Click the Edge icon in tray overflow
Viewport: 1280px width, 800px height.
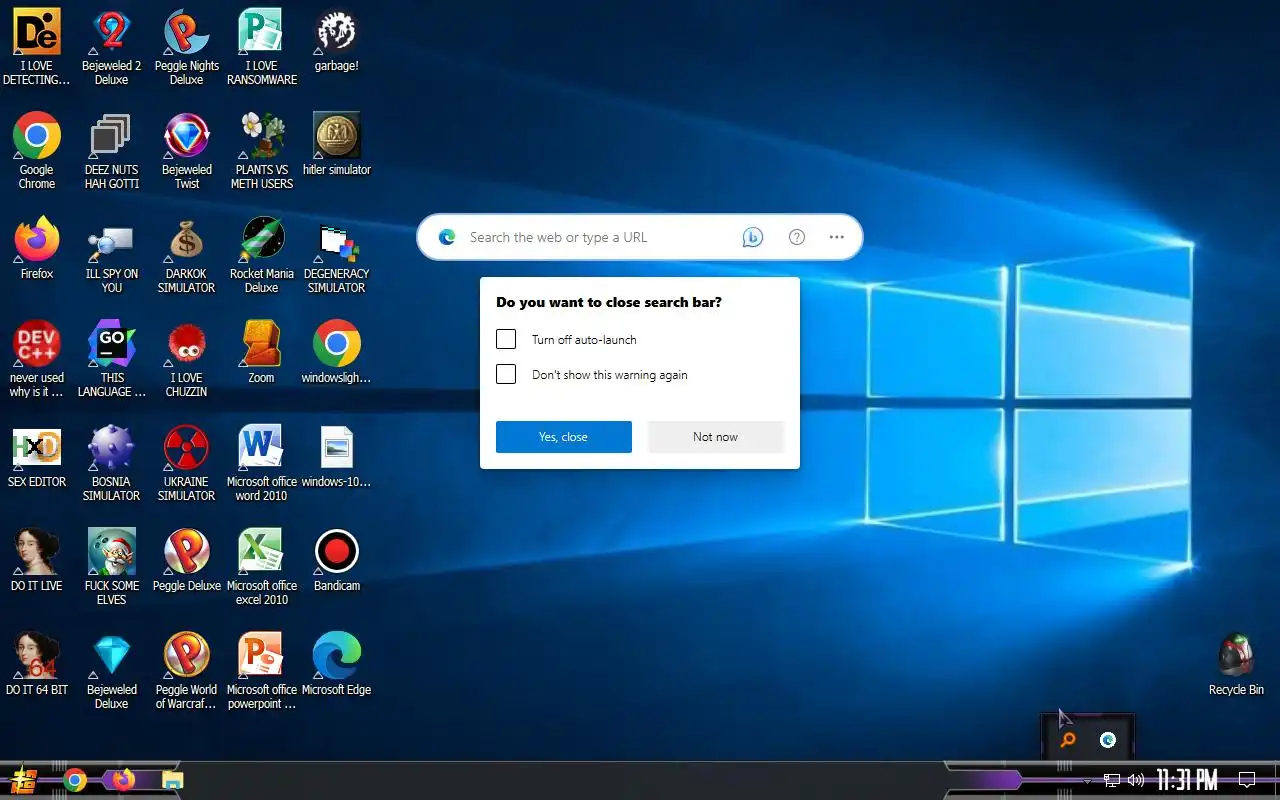click(x=1108, y=740)
